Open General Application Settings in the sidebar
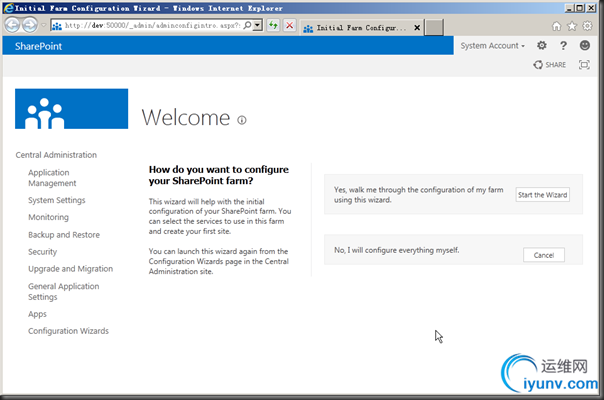This screenshot has width=604, height=400. (x=64, y=291)
